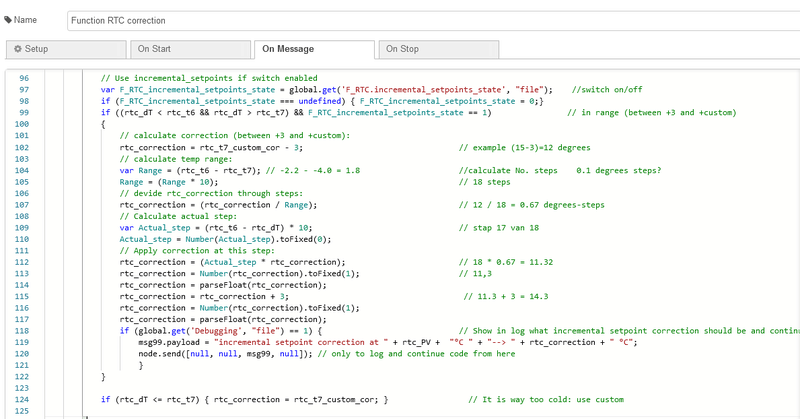This screenshot has width=800, height=419.
Task: Click comment '//switch on/off' on line 97
Action: coord(607,89)
